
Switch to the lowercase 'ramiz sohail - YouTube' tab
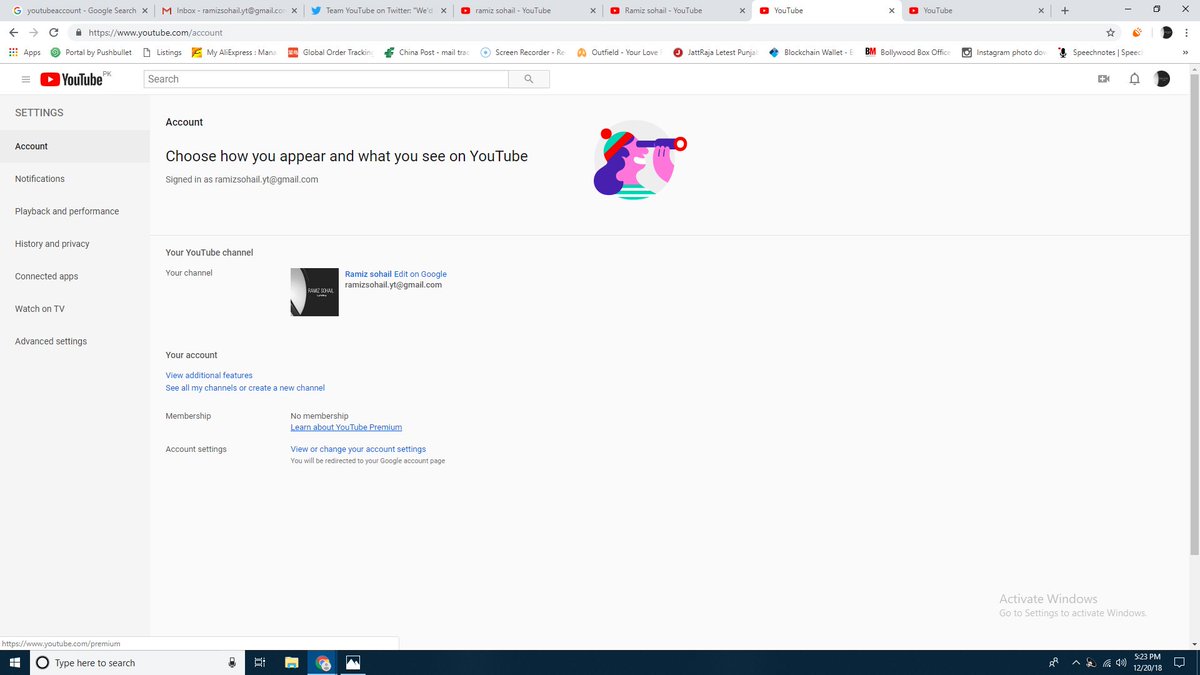(x=526, y=11)
